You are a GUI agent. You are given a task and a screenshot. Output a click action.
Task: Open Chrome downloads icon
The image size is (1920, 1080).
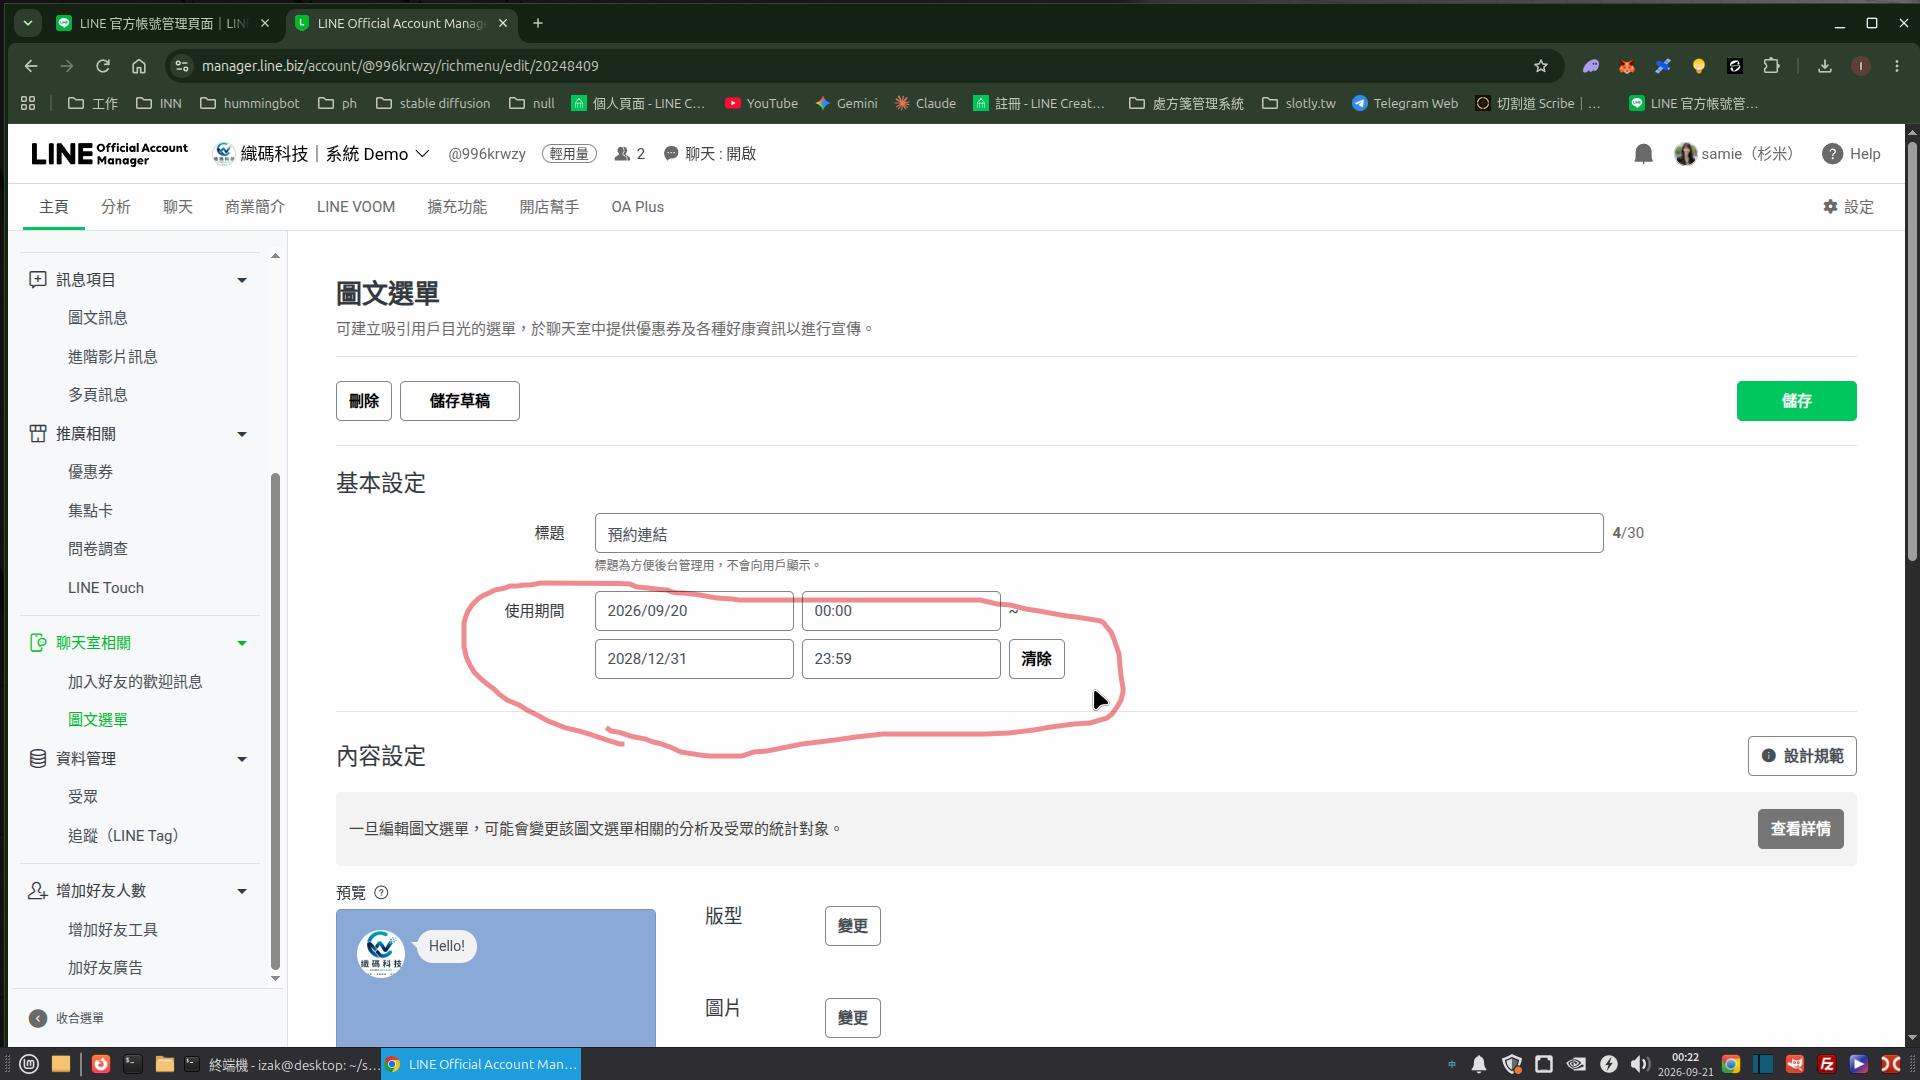point(1824,66)
